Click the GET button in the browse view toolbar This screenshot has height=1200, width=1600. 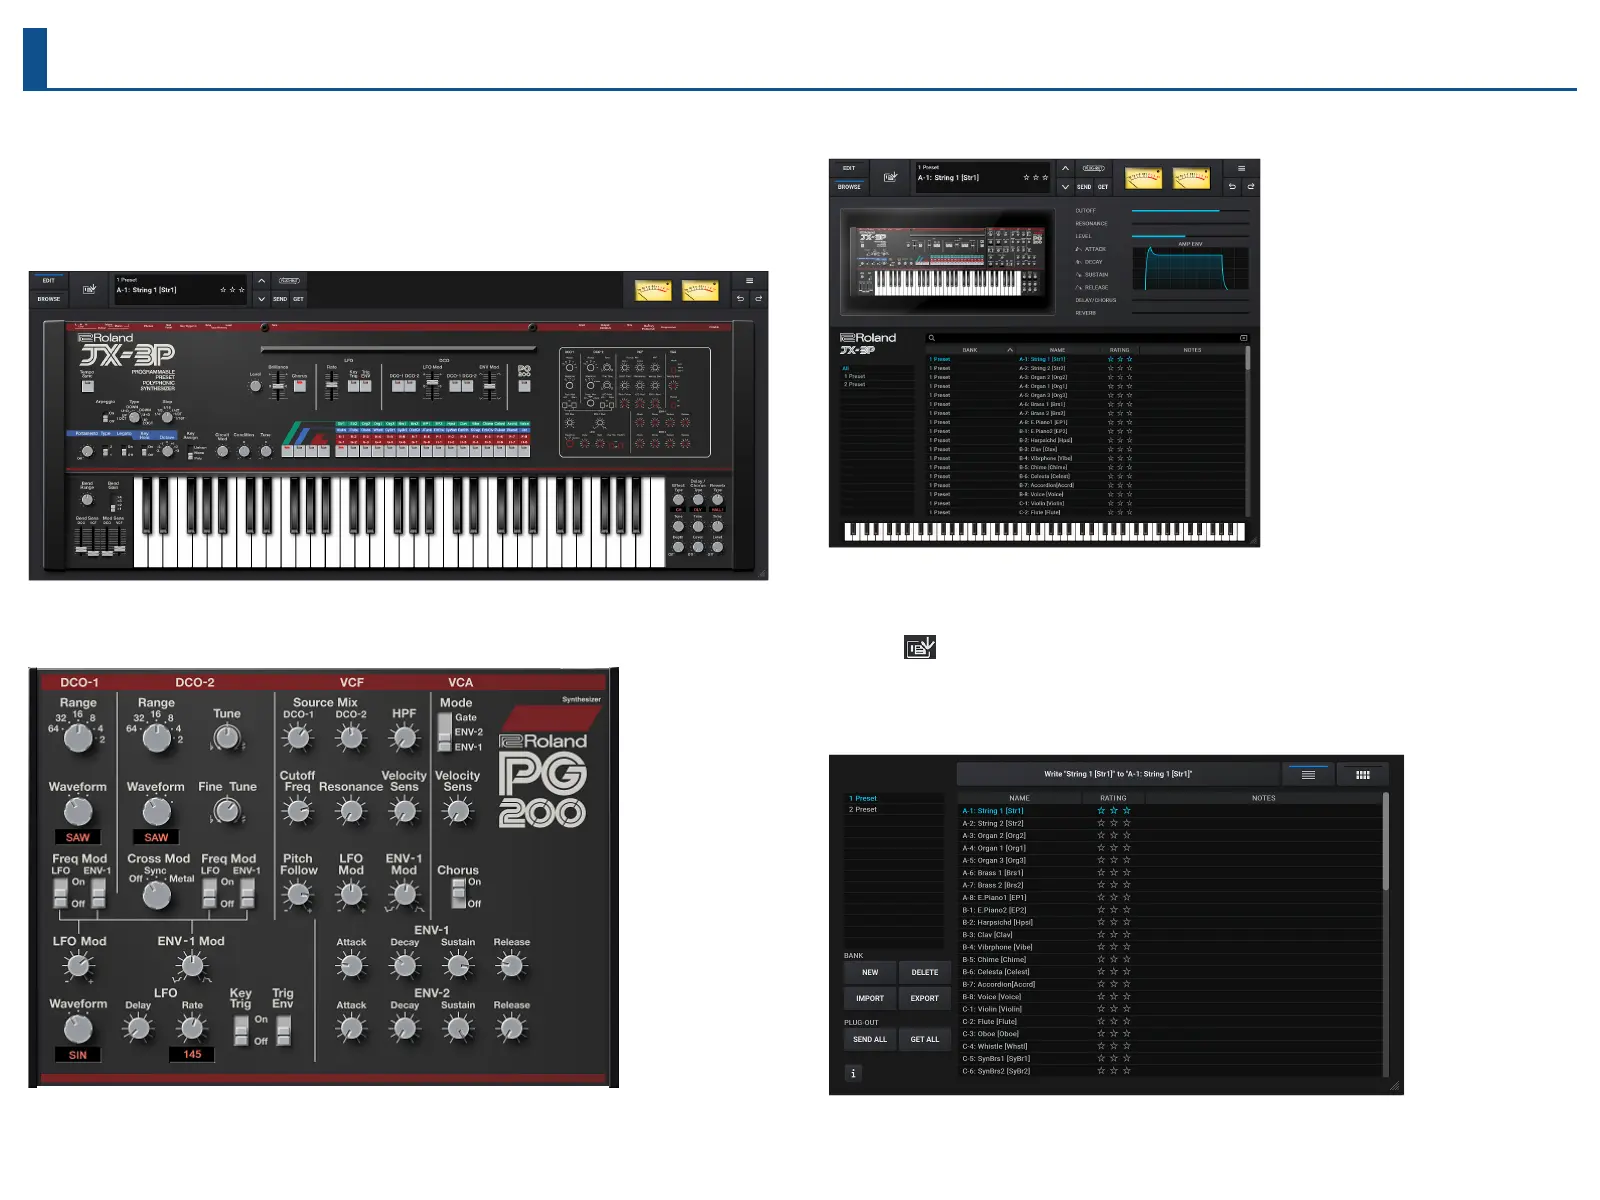point(1103,187)
